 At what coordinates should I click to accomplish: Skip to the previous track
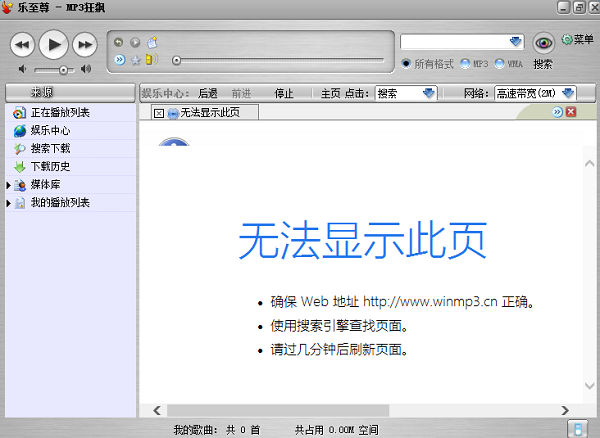pos(23,44)
